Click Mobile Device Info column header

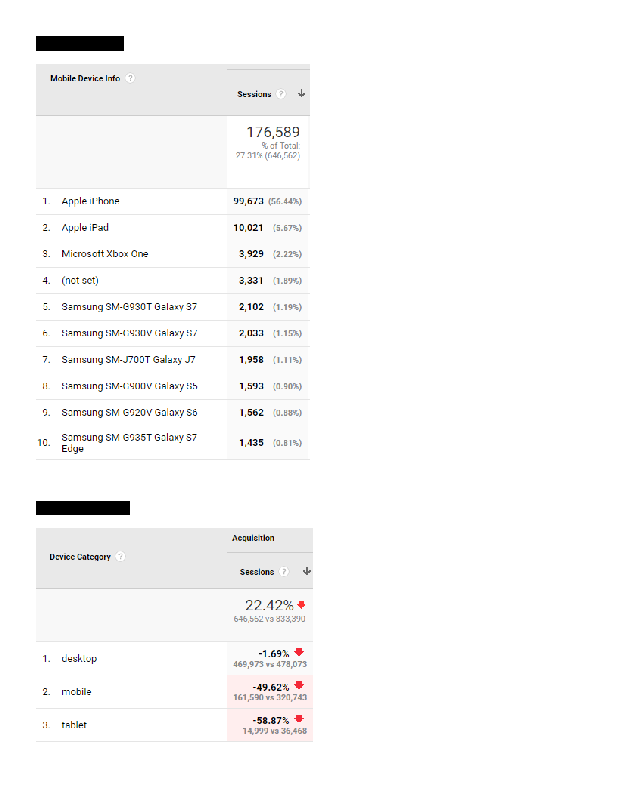[85, 78]
